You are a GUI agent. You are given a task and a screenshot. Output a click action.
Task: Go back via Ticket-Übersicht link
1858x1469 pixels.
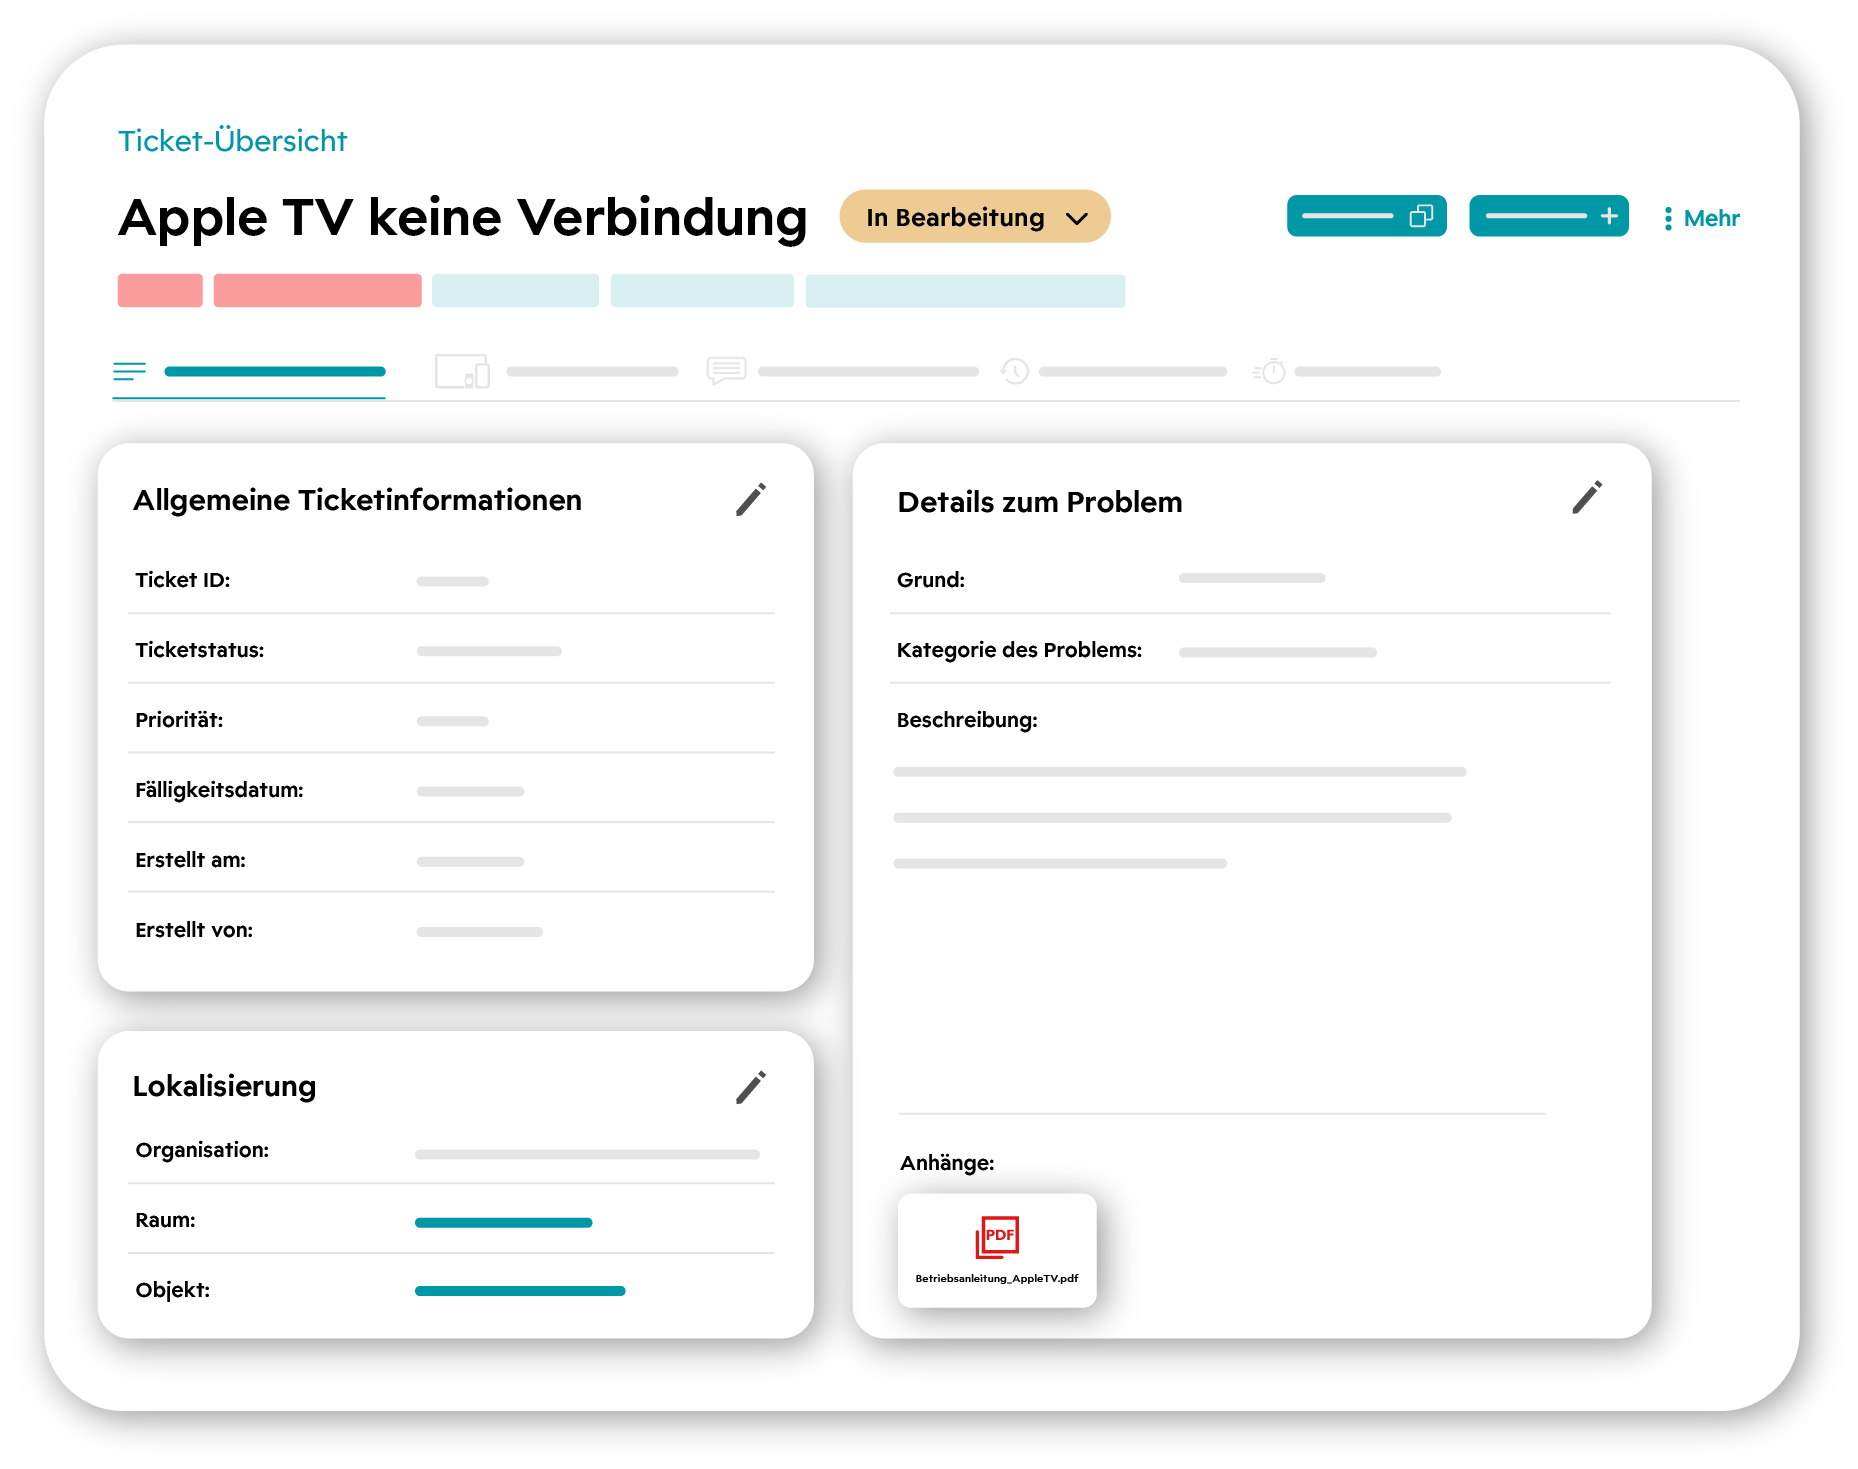tap(231, 140)
